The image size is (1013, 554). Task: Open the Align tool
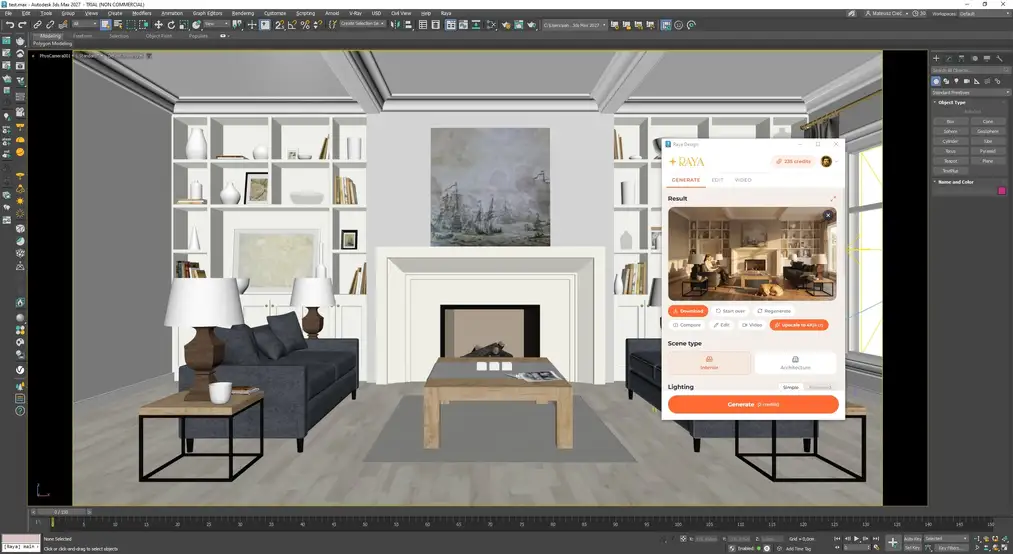pyautogui.click(x=408, y=25)
